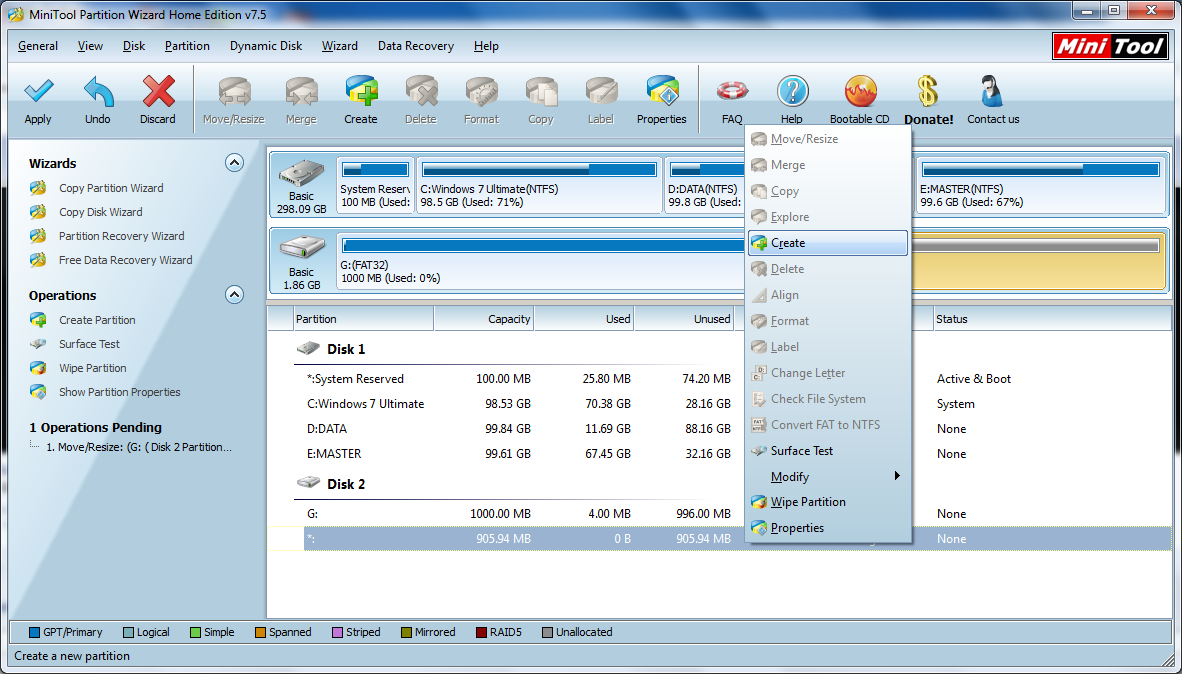Open the Help question mark icon

[792, 92]
